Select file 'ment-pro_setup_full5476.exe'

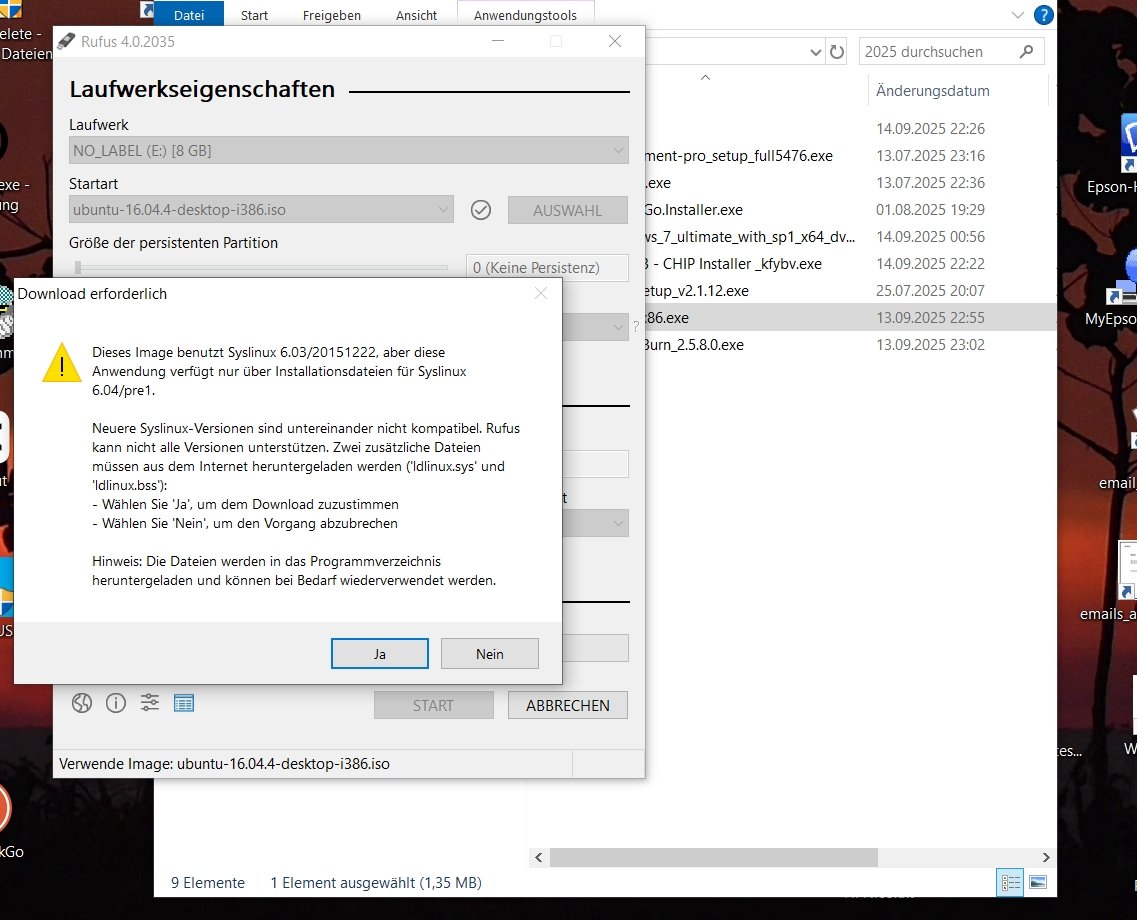click(x=739, y=156)
